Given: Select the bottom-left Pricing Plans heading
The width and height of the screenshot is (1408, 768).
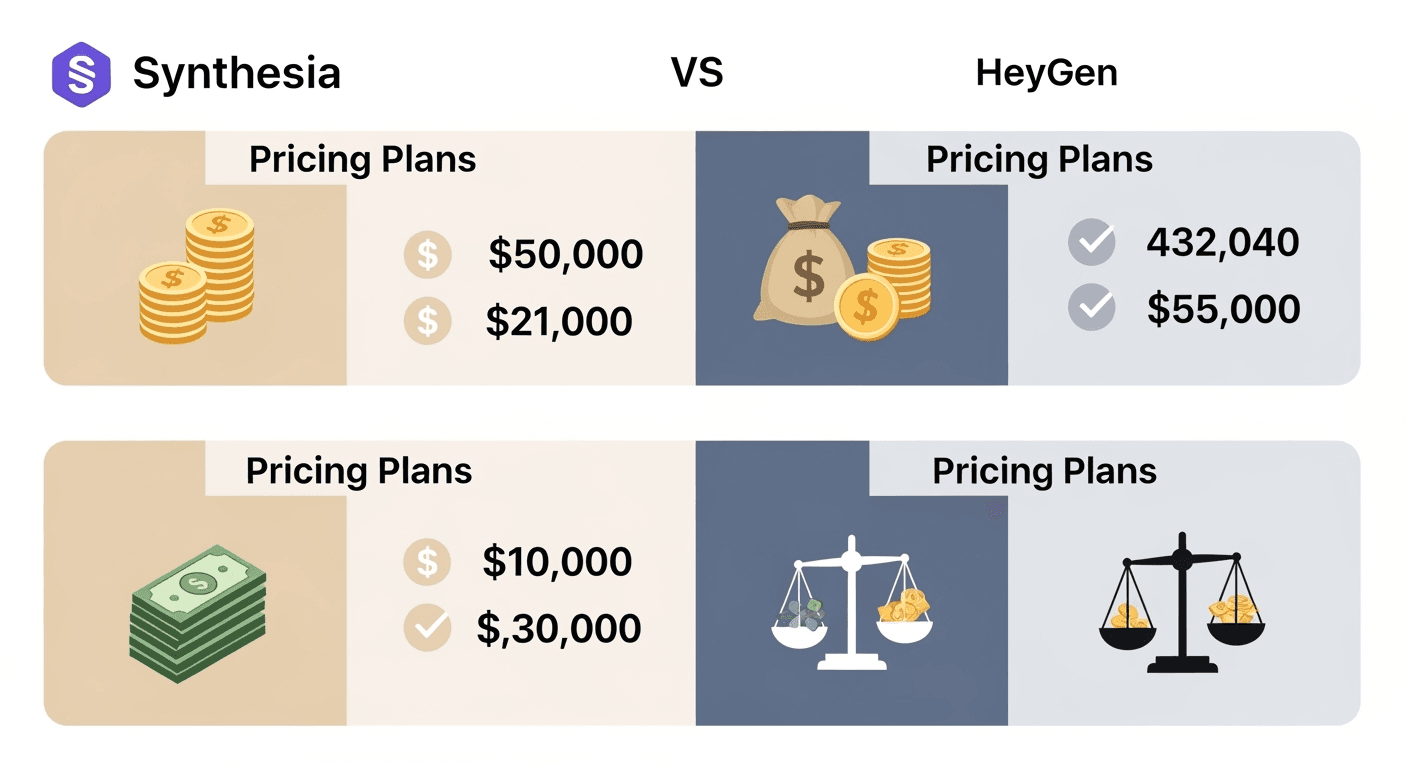Looking at the screenshot, I should 359,471.
